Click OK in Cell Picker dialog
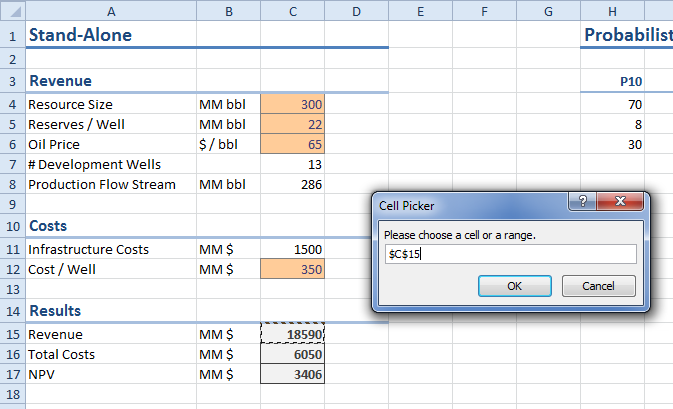This screenshot has width=673, height=409. click(x=514, y=286)
